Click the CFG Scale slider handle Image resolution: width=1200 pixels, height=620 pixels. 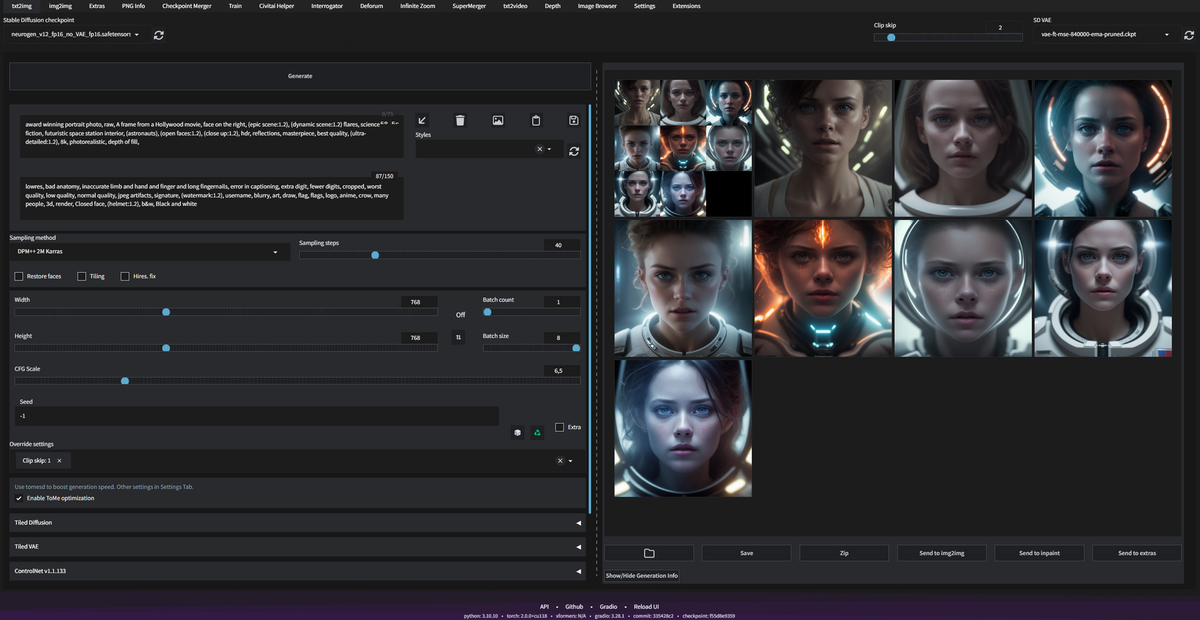(125, 381)
